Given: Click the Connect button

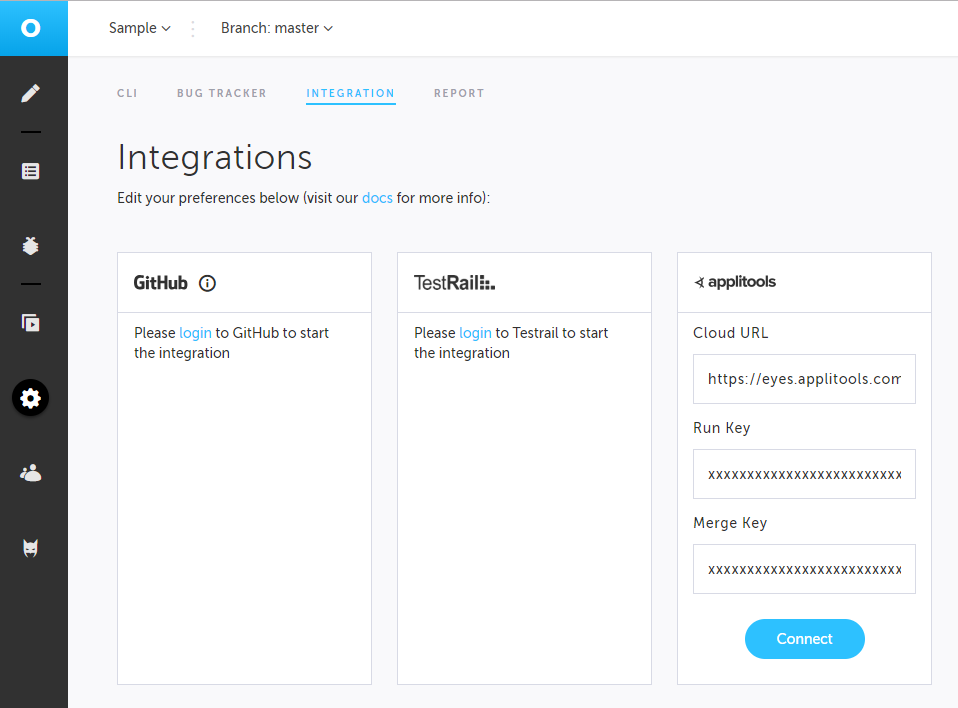Looking at the screenshot, I should coord(805,639).
